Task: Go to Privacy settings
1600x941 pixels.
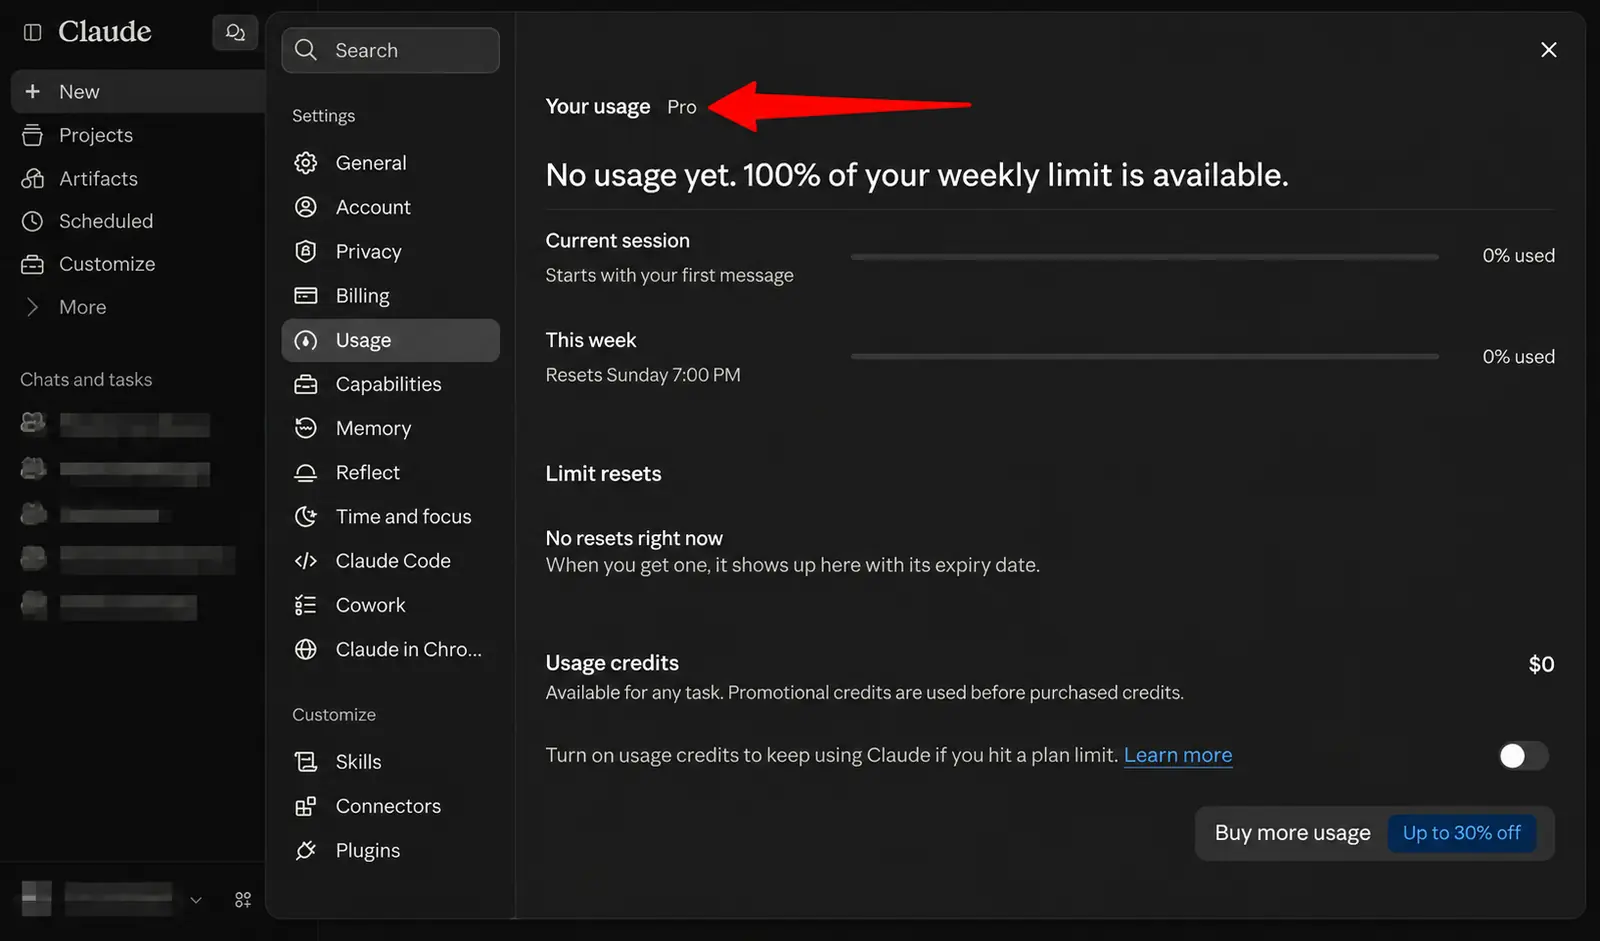Action: (390, 251)
